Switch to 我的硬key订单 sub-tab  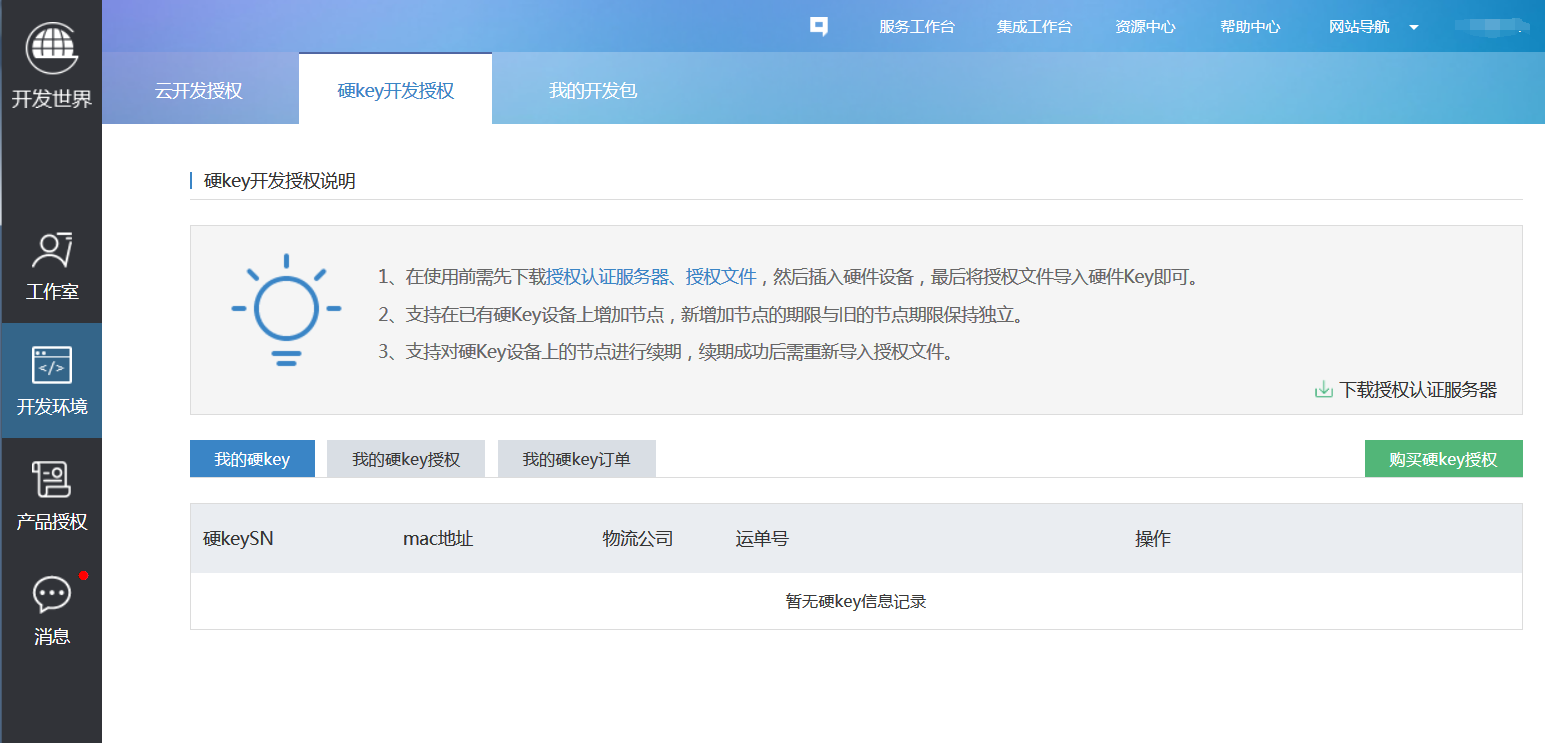point(577,459)
